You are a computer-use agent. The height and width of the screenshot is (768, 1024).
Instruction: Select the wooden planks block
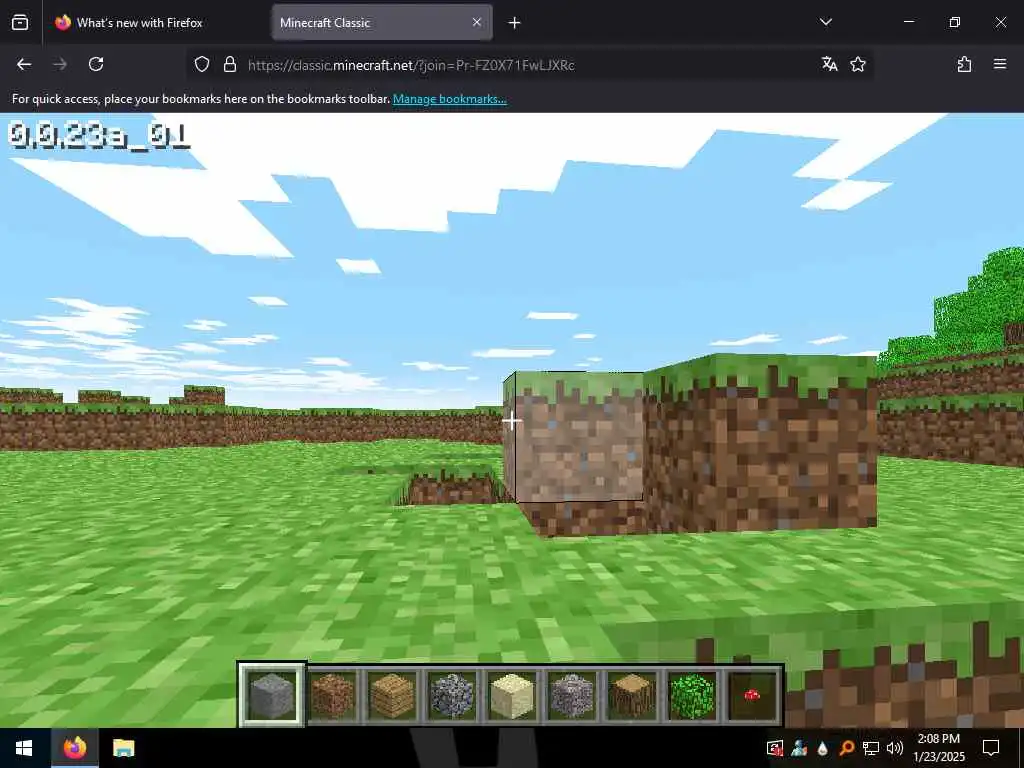(x=392, y=696)
